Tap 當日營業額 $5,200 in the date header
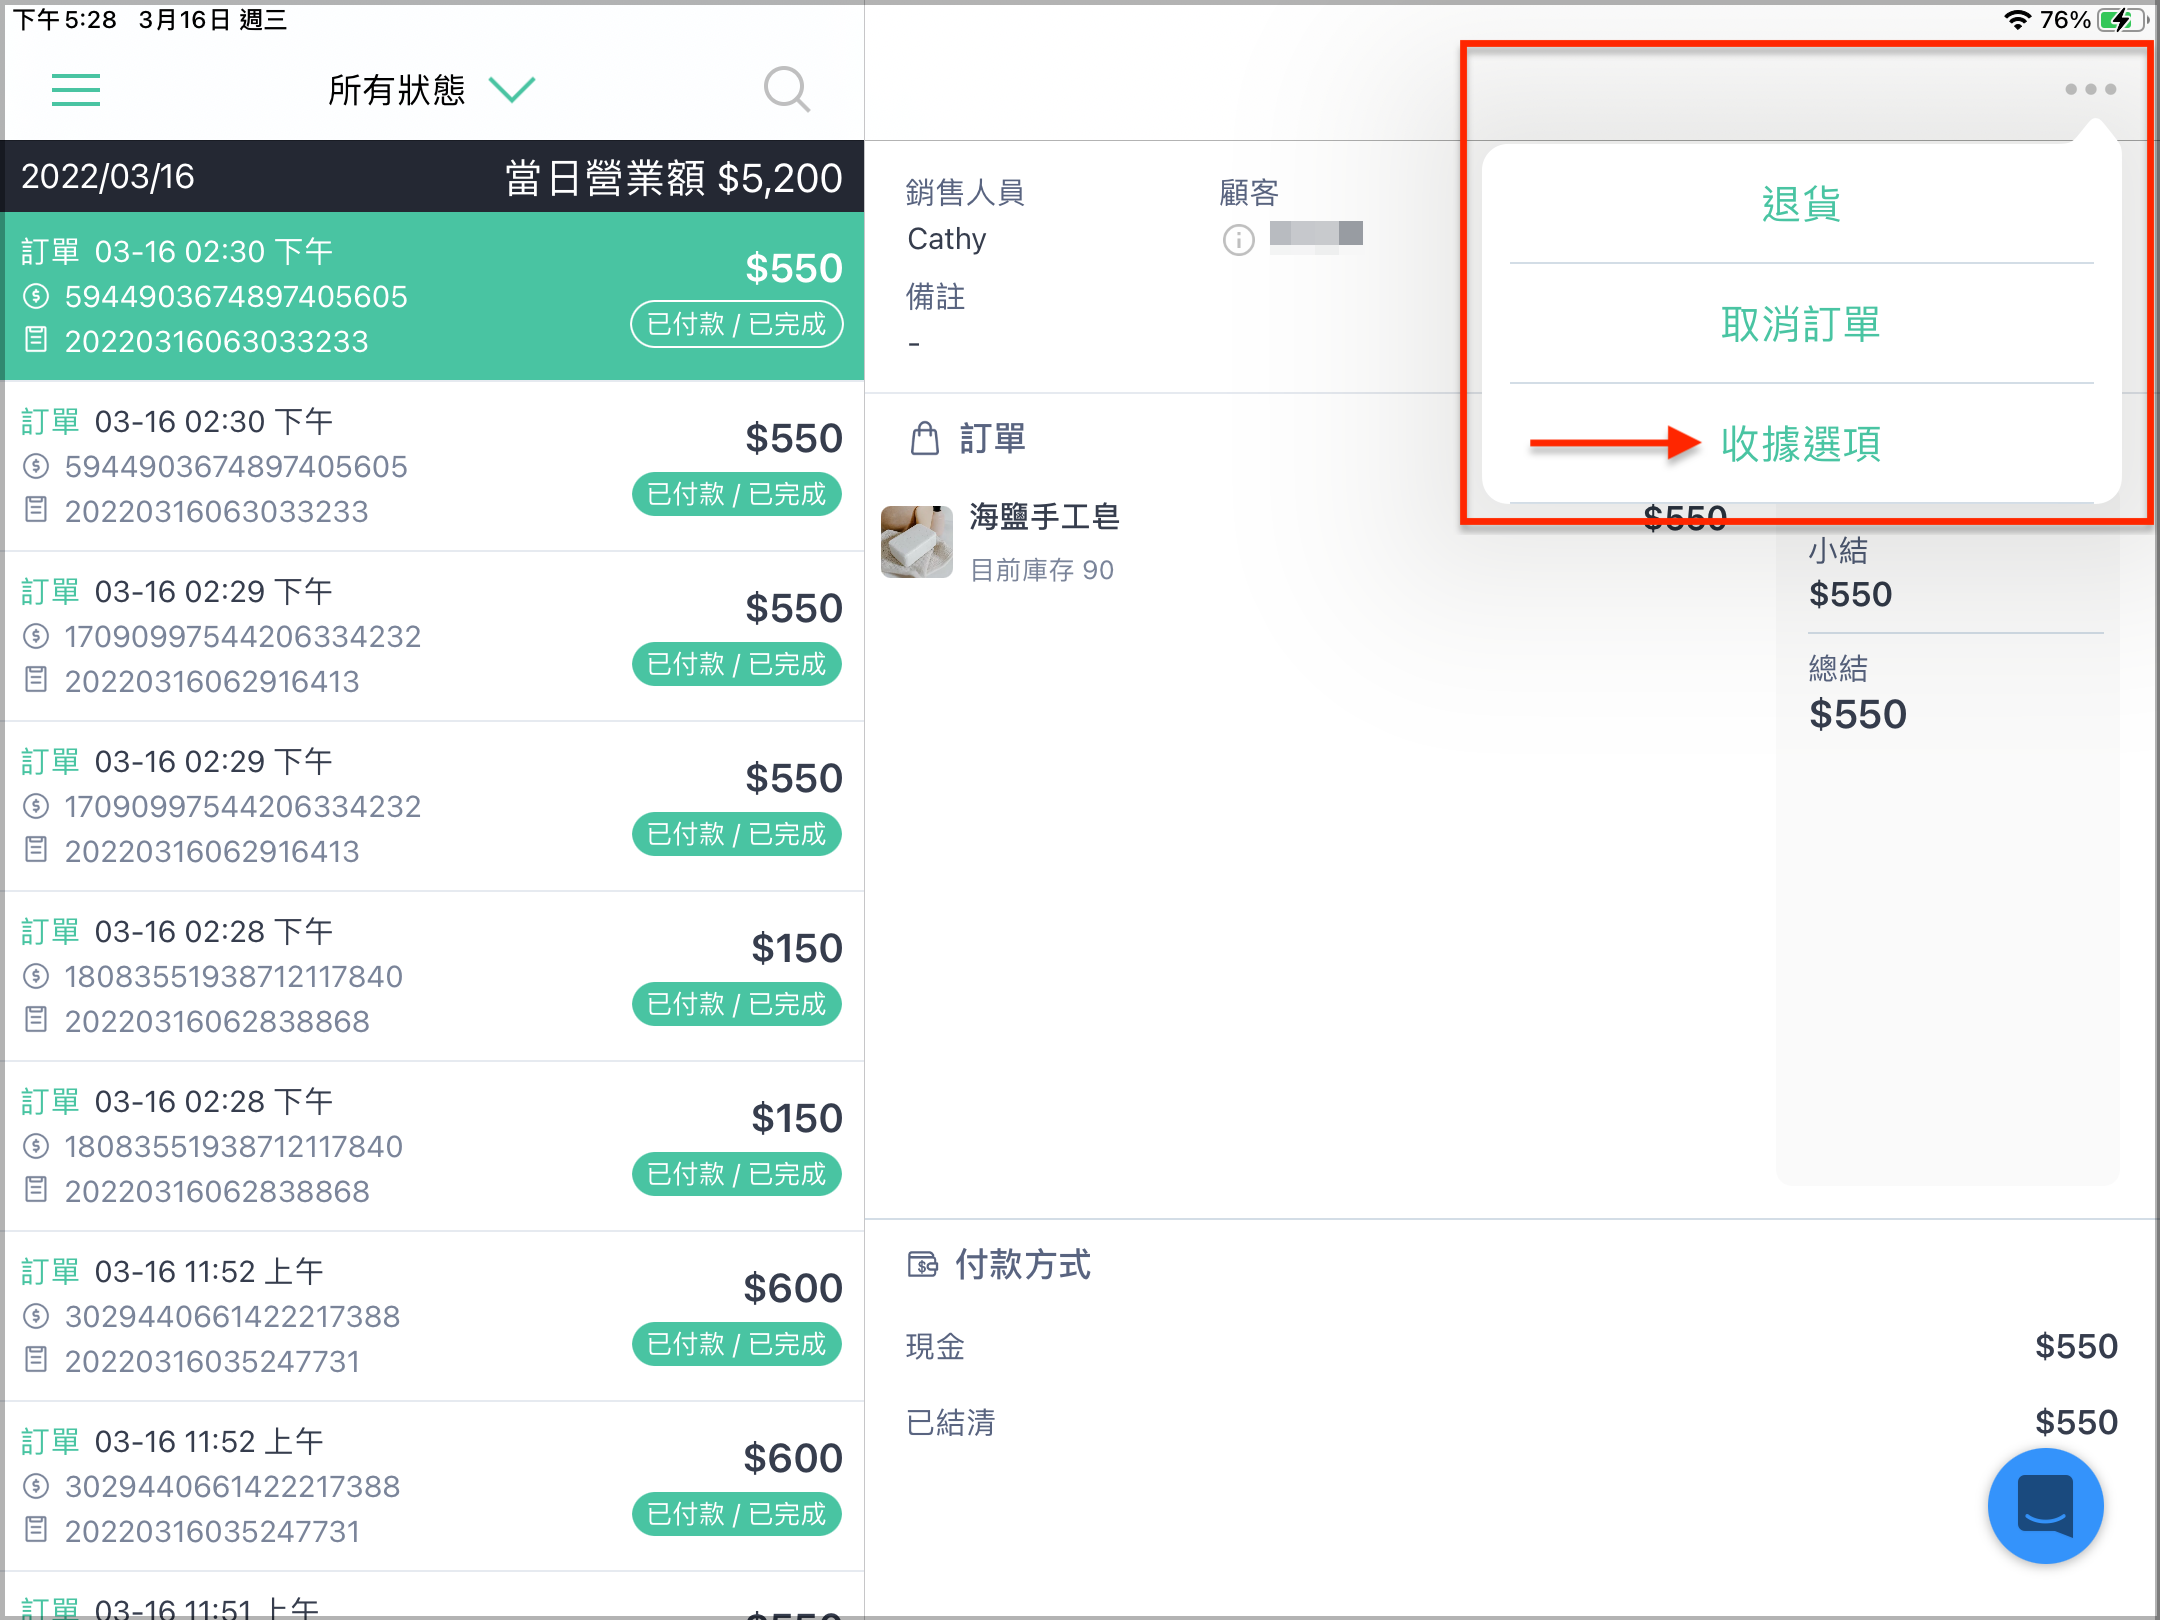2160x1620 pixels. point(673,178)
